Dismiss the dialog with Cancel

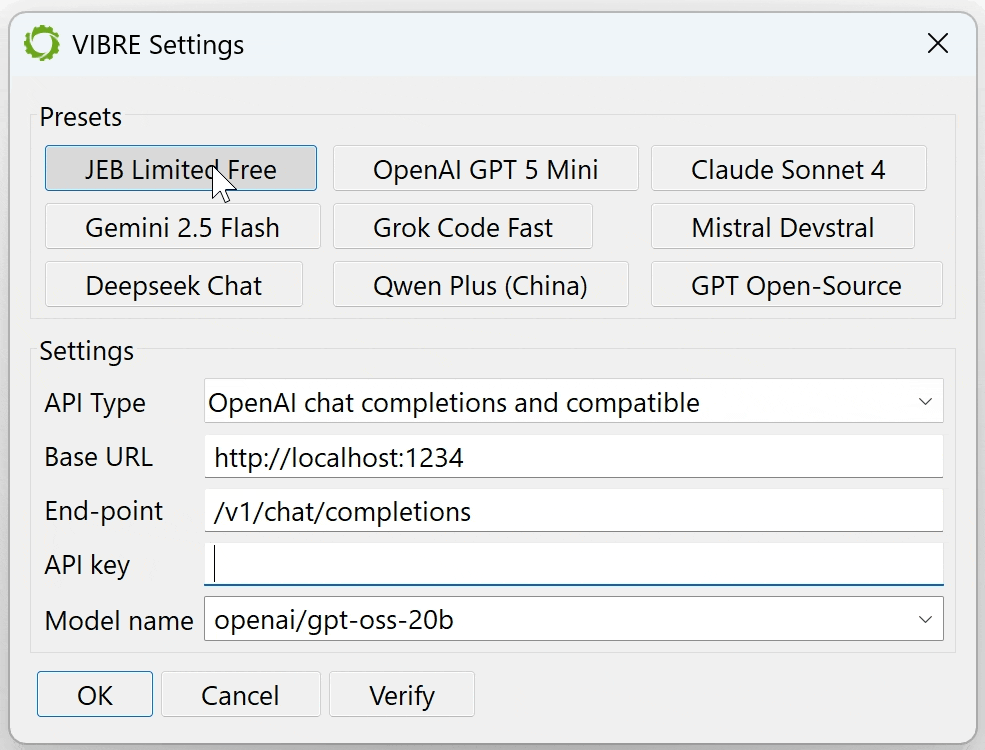pyautogui.click(x=241, y=694)
